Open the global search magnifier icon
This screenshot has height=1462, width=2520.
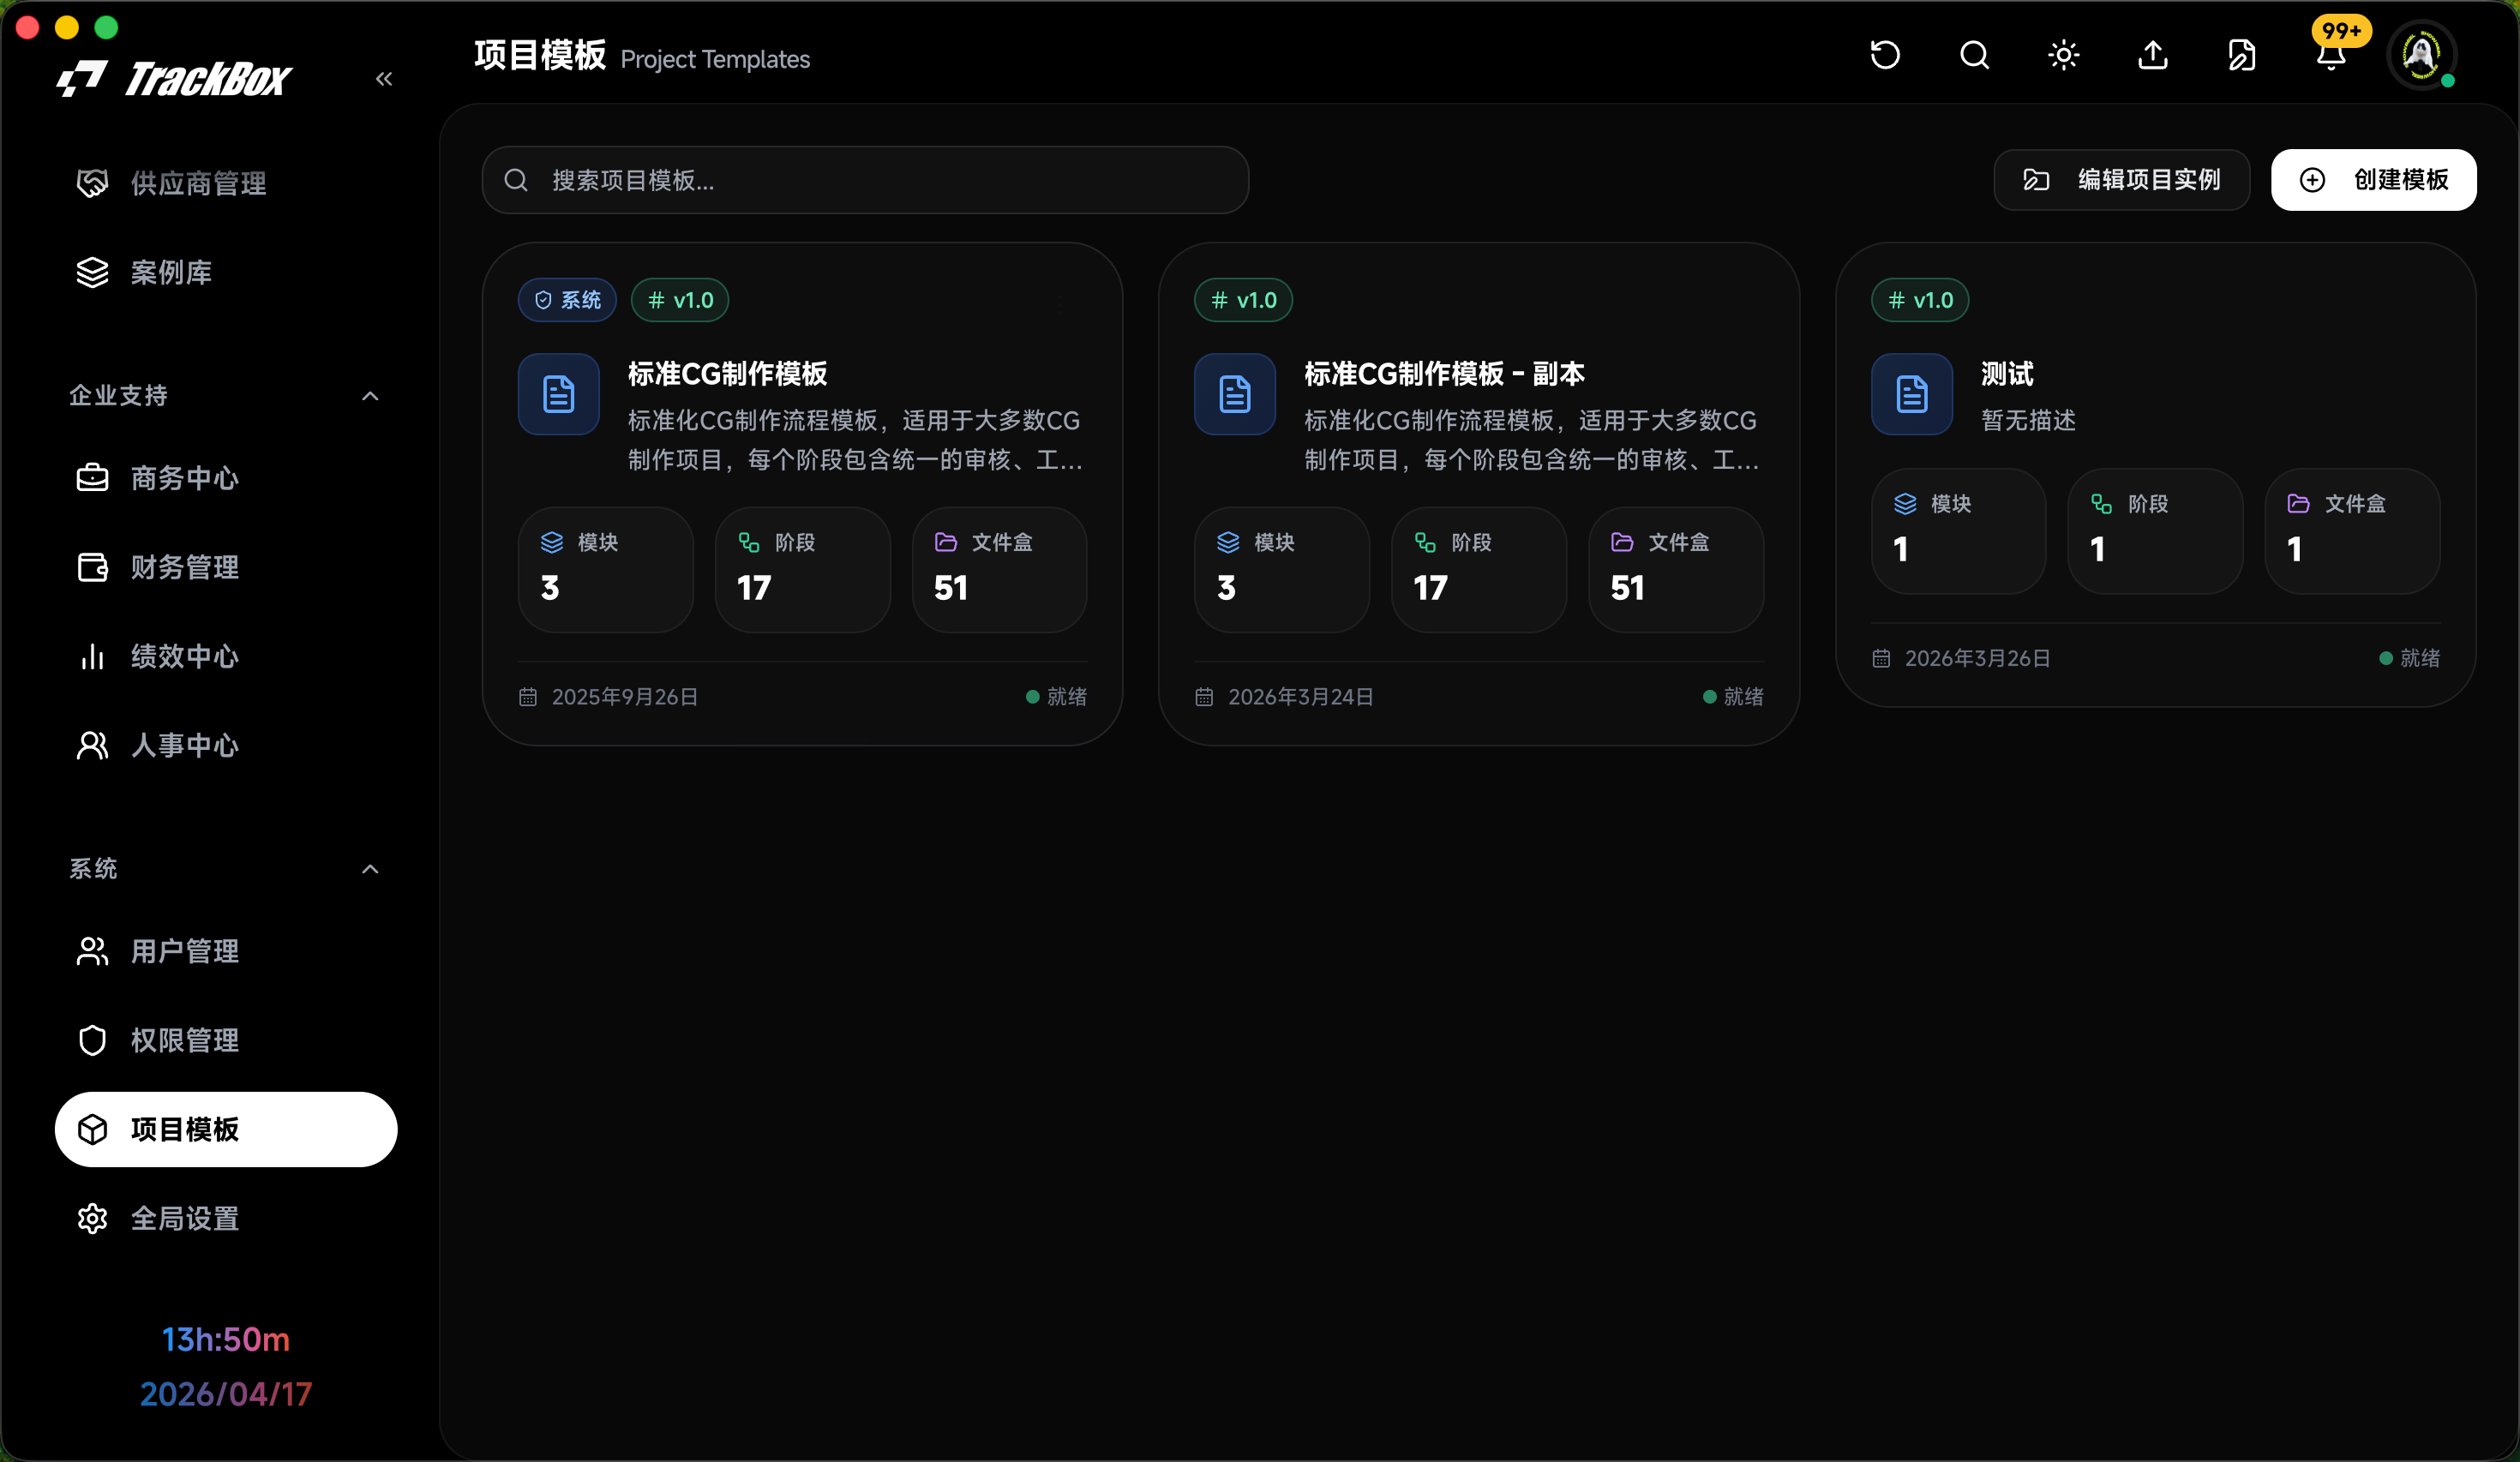coord(1974,55)
